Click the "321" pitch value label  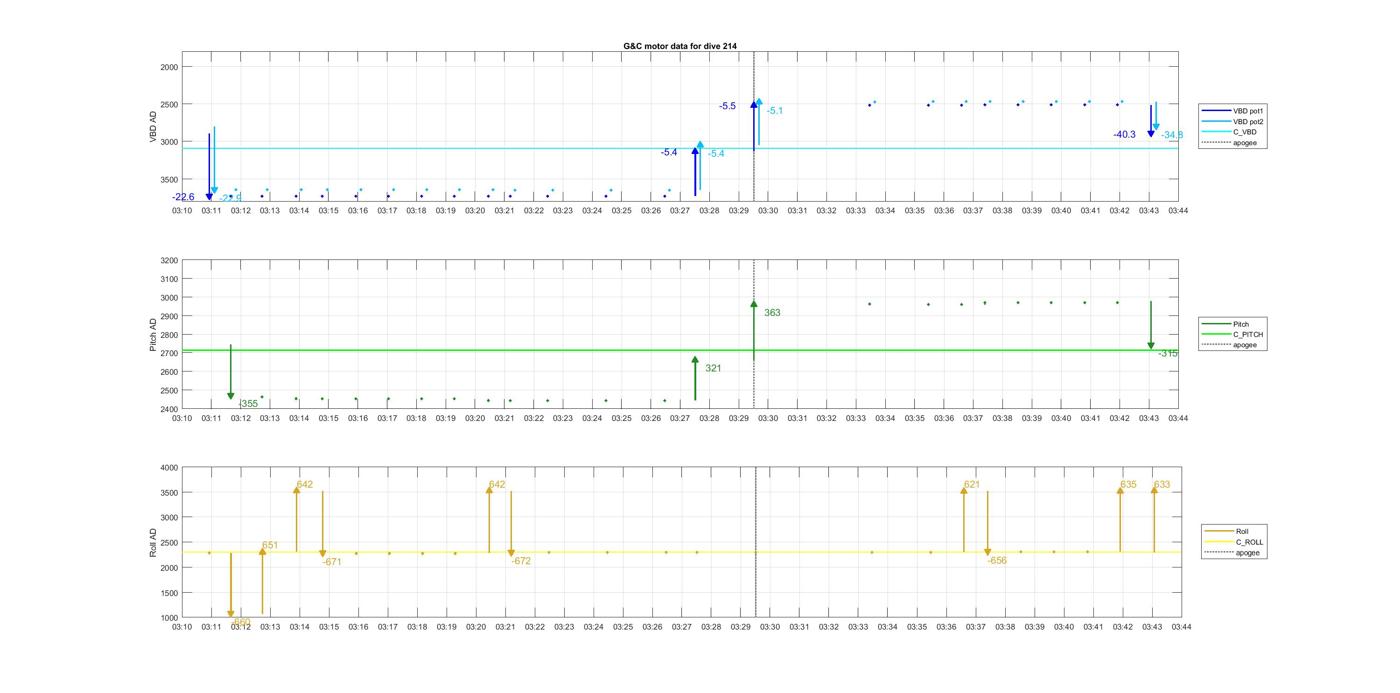tap(713, 369)
